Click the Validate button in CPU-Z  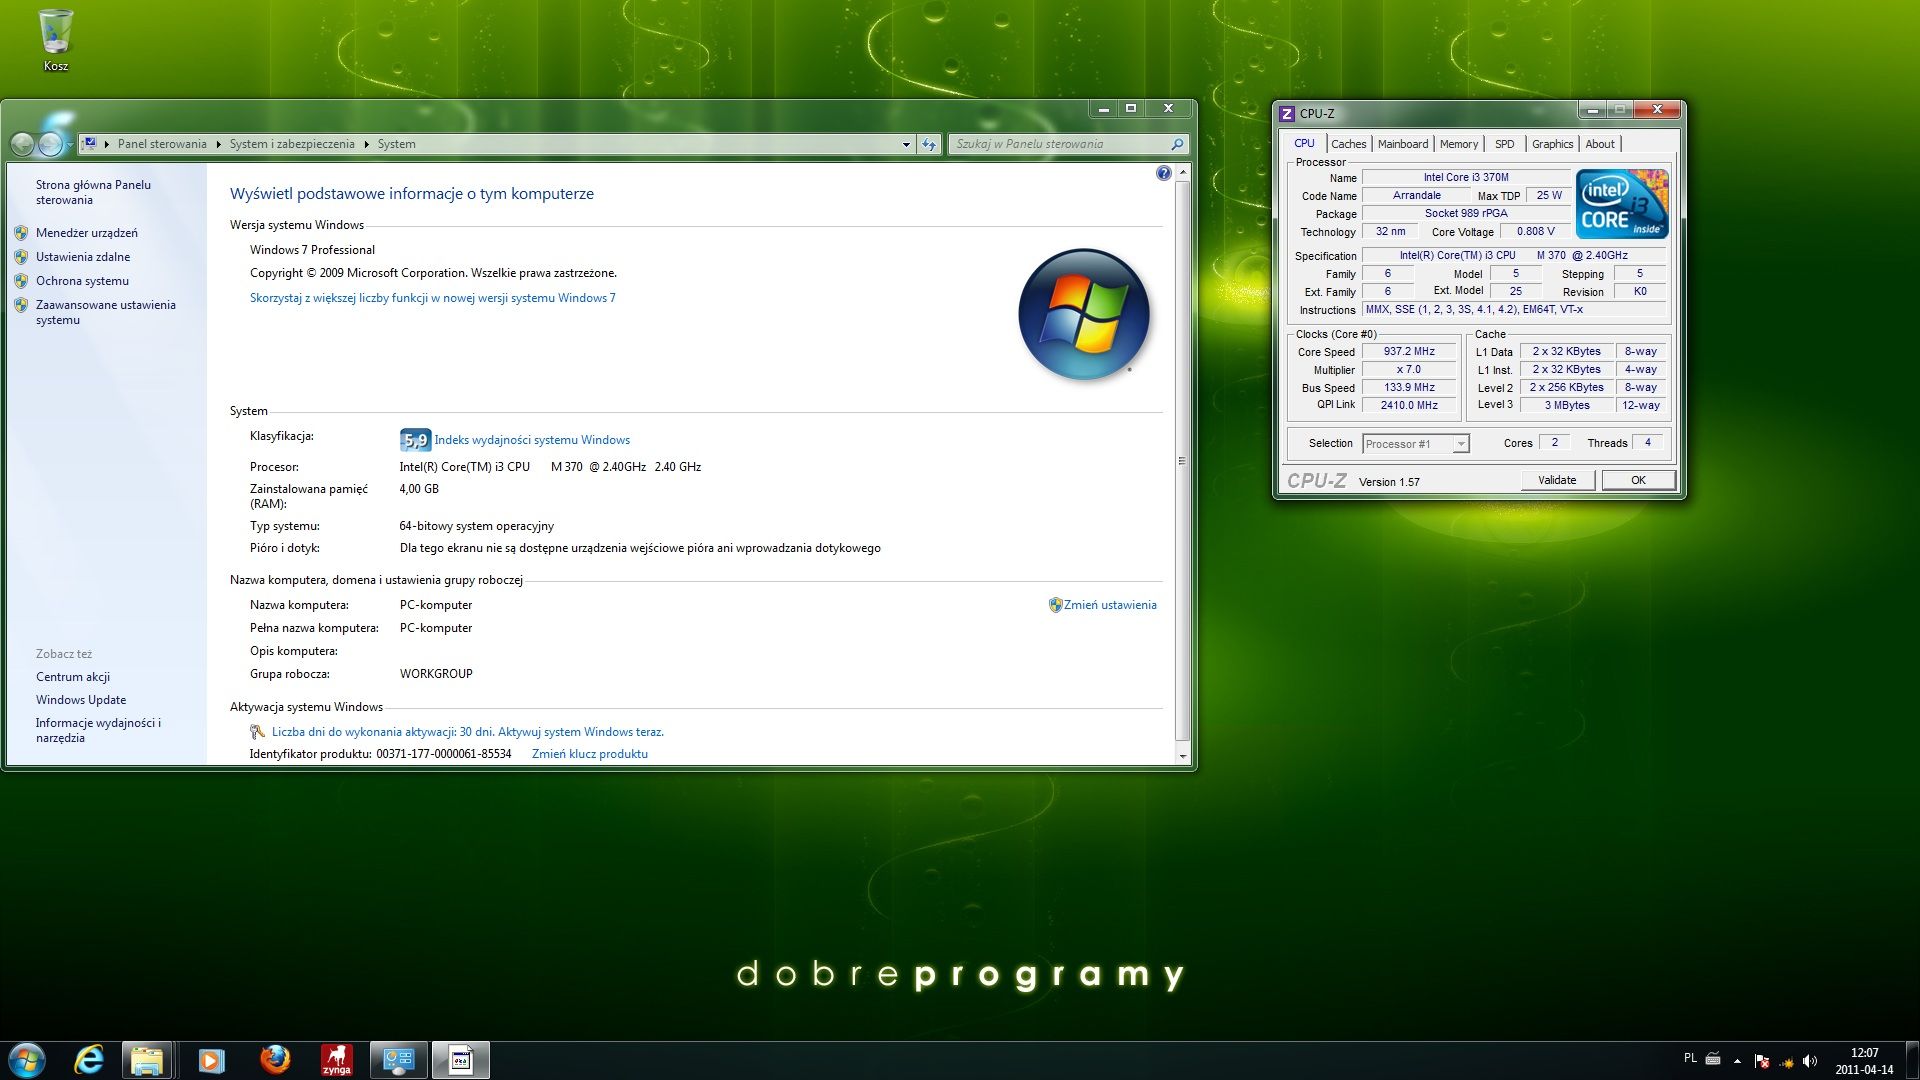click(x=1557, y=480)
